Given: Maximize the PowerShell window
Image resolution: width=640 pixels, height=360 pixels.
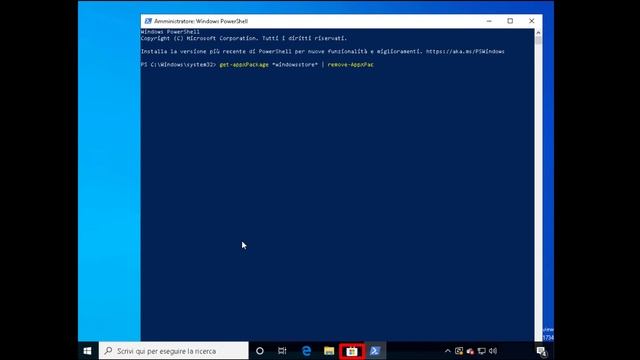Looking at the screenshot, I should pyautogui.click(x=510, y=21).
